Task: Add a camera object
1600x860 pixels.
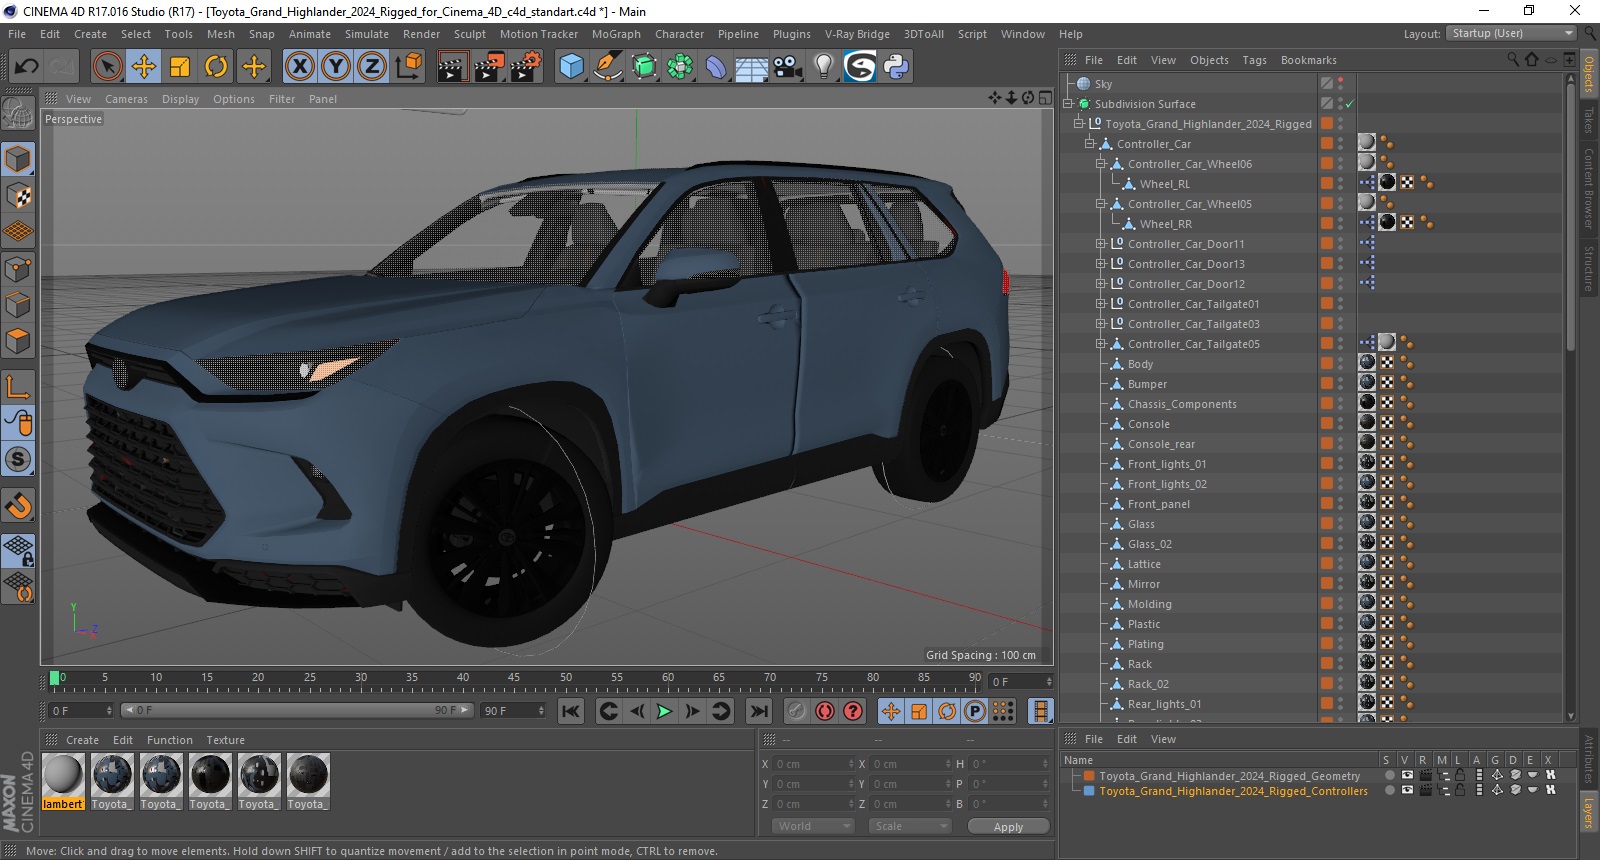Action: [x=788, y=67]
